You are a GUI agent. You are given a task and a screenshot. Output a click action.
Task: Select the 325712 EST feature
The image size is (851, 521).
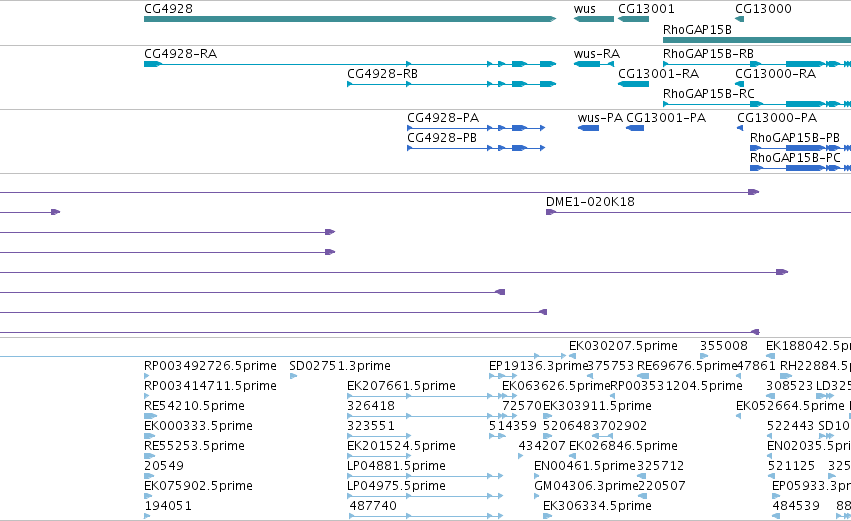tap(642, 476)
